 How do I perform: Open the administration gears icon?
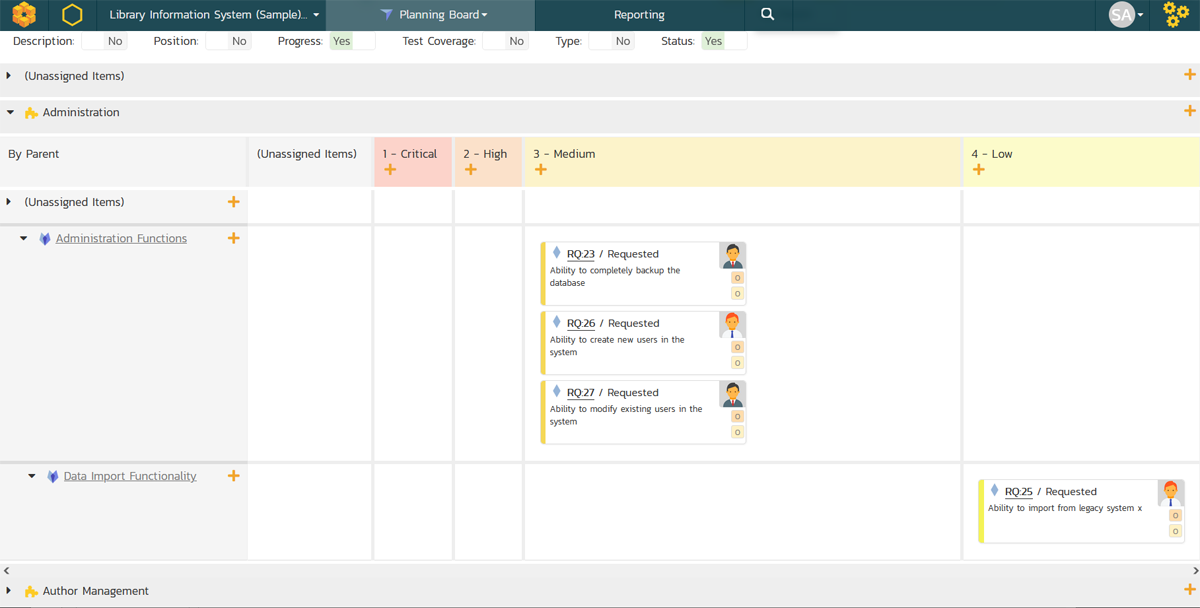pyautogui.click(x=1176, y=15)
